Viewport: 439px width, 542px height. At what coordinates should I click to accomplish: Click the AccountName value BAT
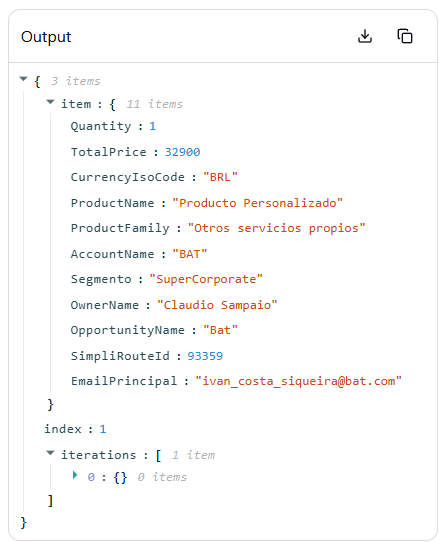[189, 254]
